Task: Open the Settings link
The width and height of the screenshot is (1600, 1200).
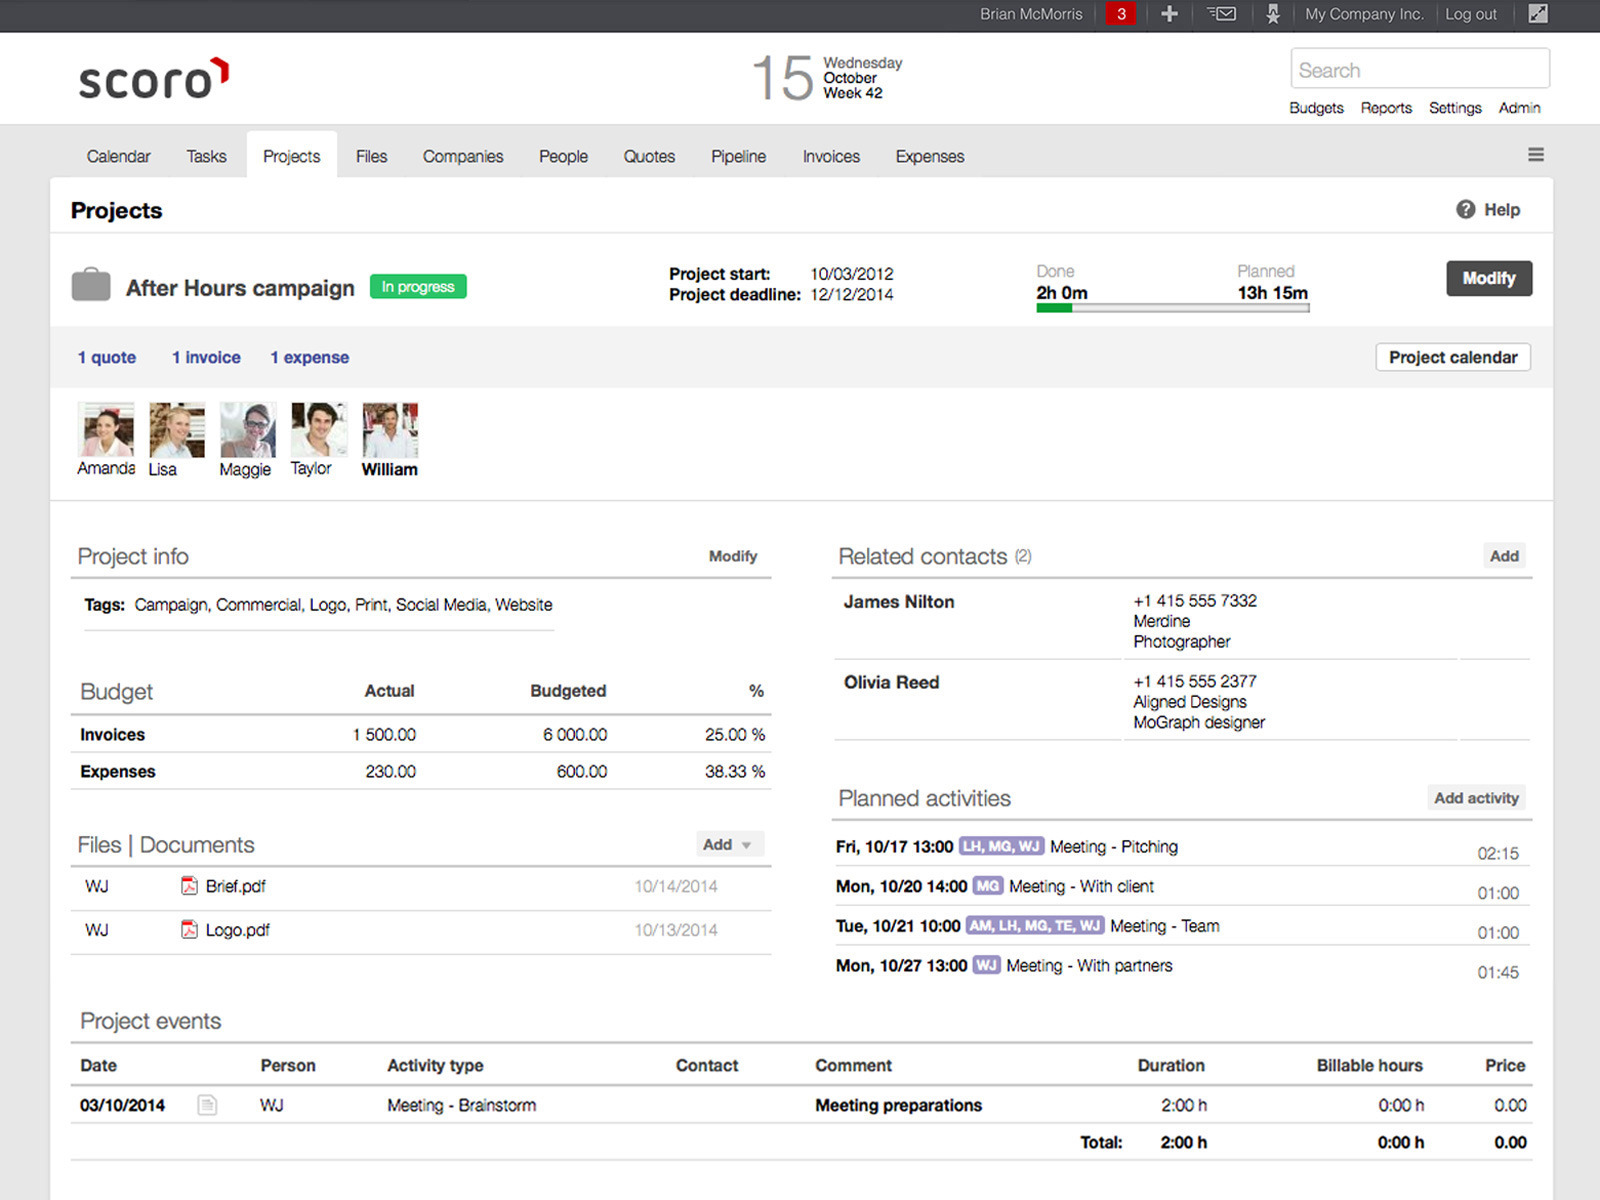Action: 1455,108
